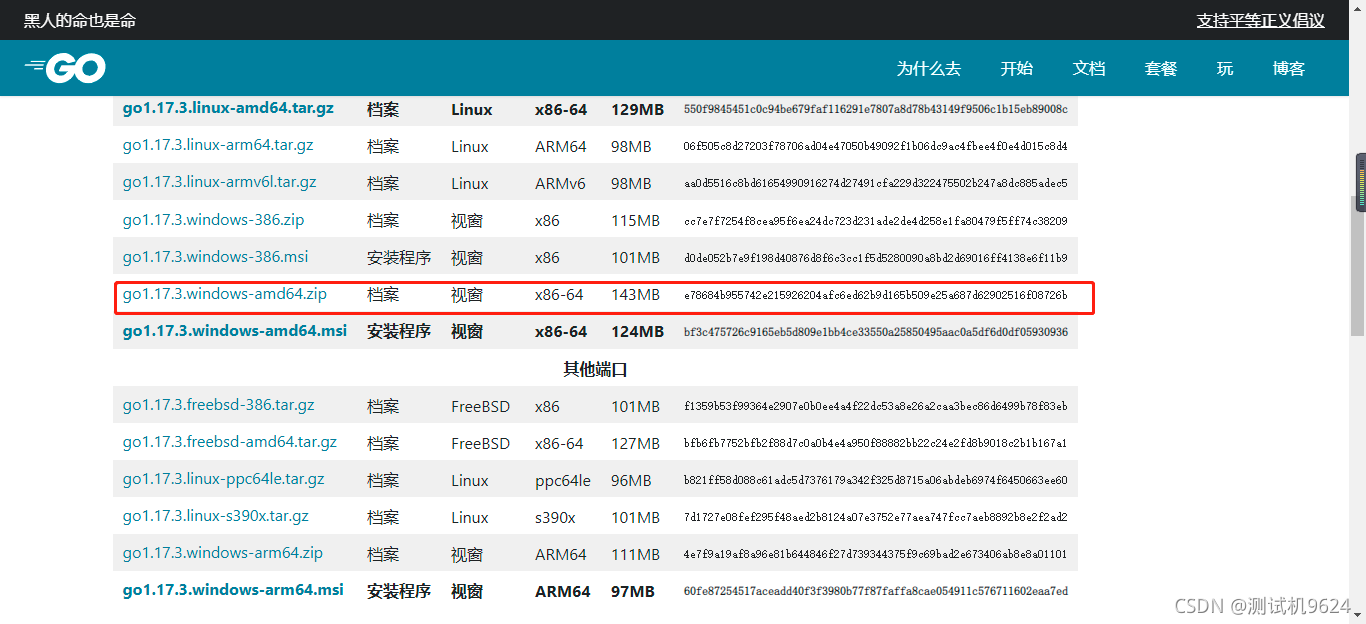Screen dimensions: 1366x624
Task: Click the 143MB size in windows-amd64.zip row
Action: point(636,295)
